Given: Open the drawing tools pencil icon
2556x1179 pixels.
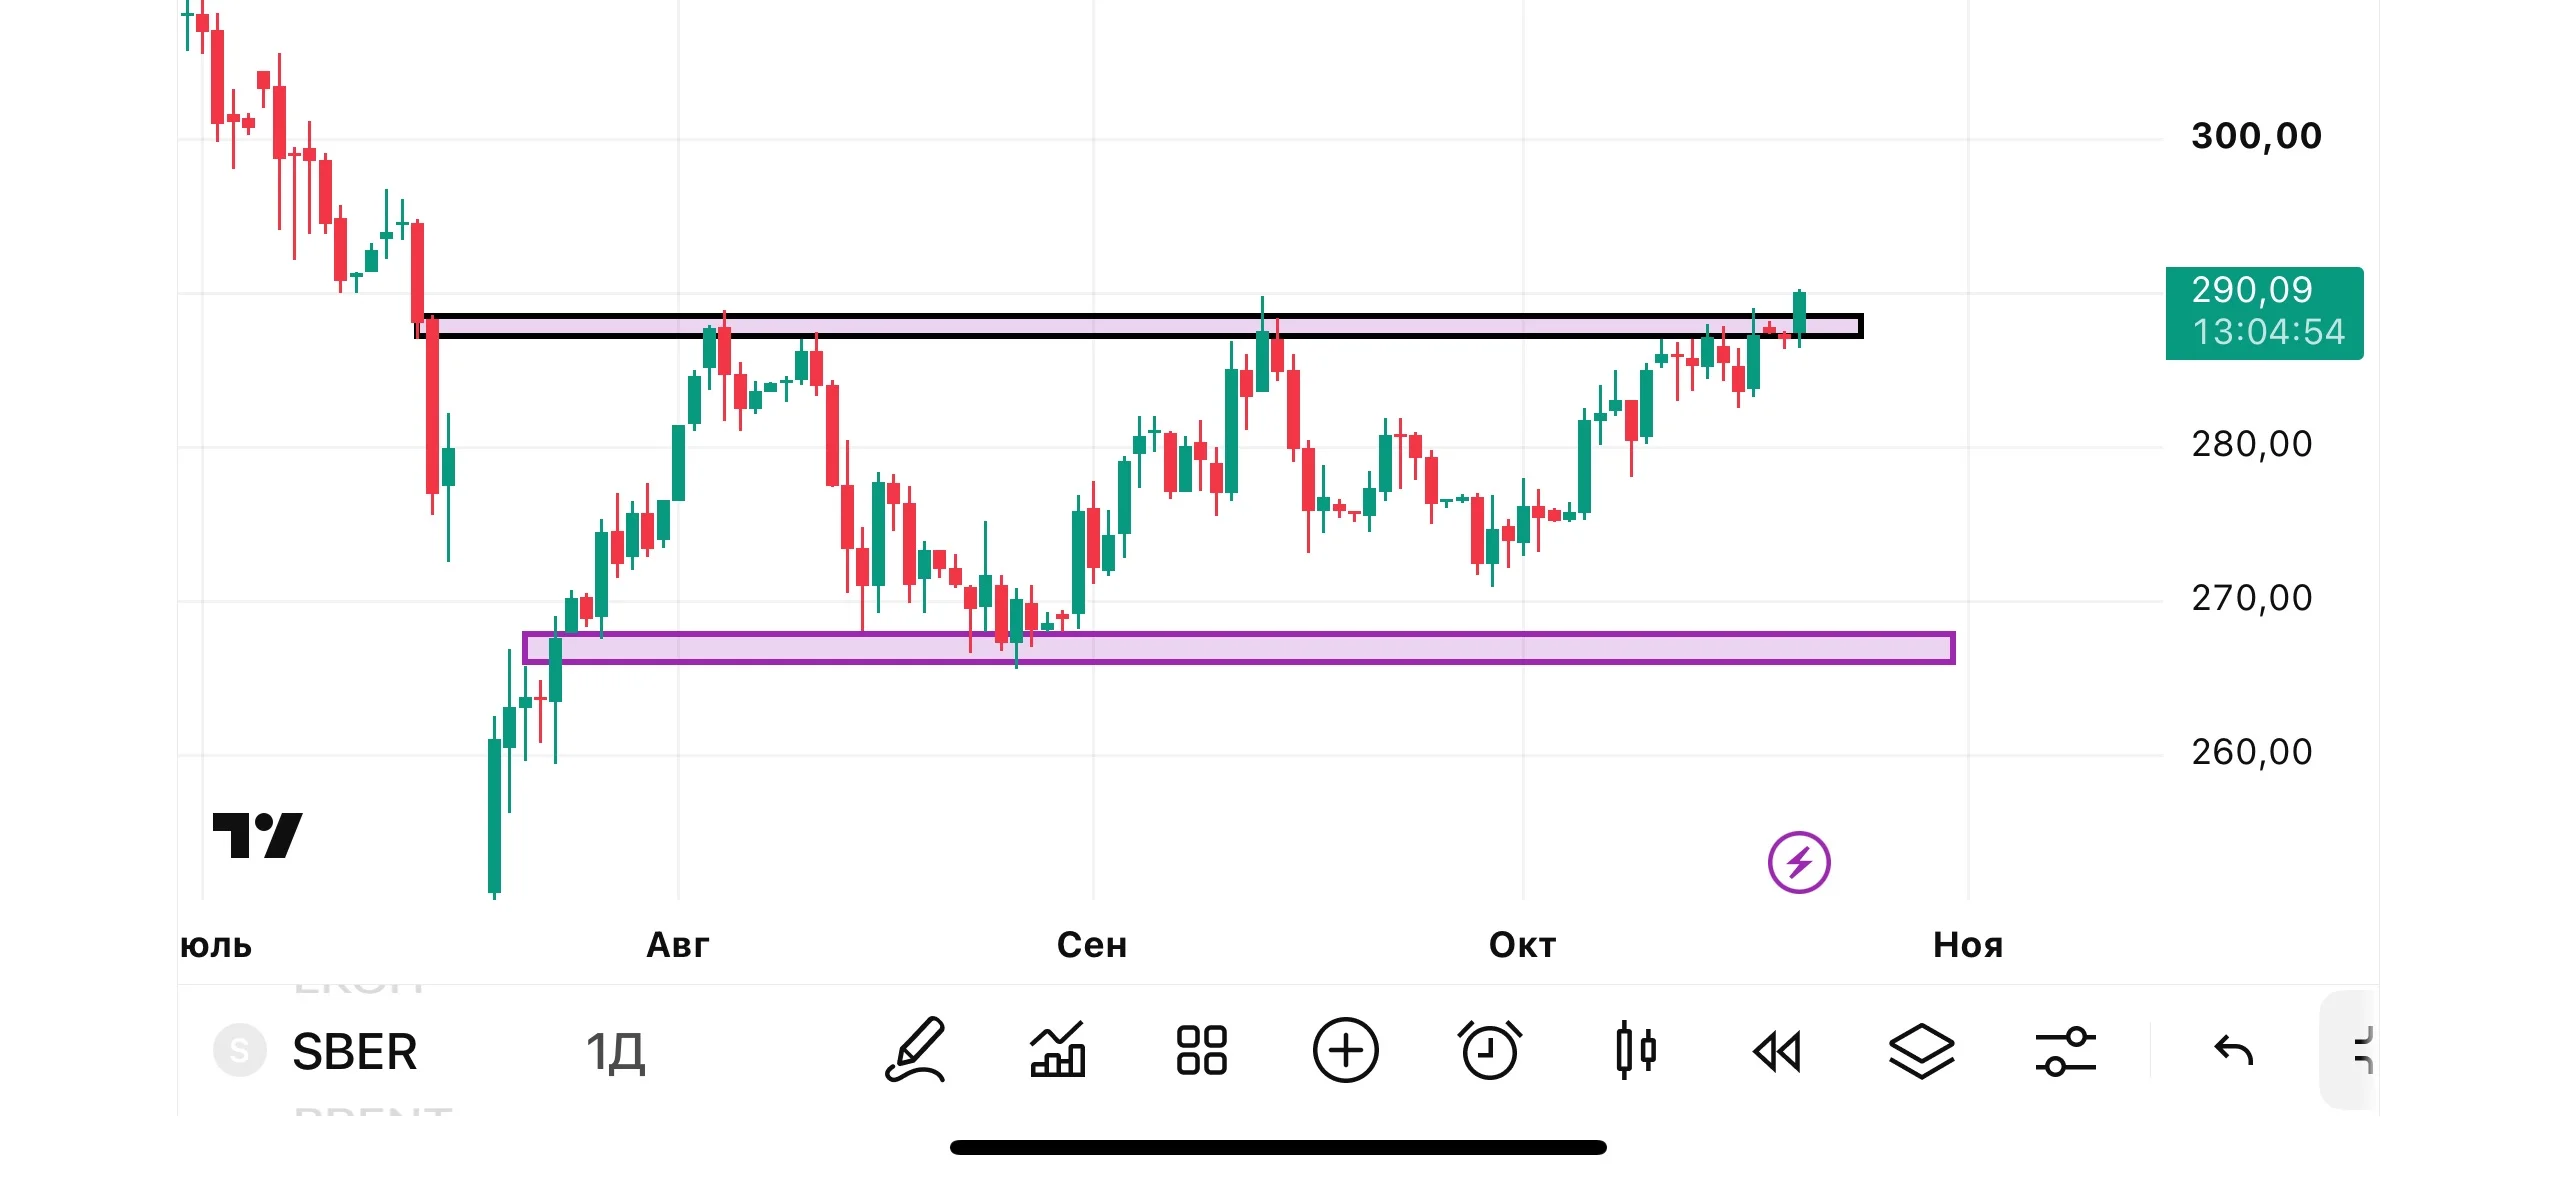Looking at the screenshot, I should pos(915,1050).
